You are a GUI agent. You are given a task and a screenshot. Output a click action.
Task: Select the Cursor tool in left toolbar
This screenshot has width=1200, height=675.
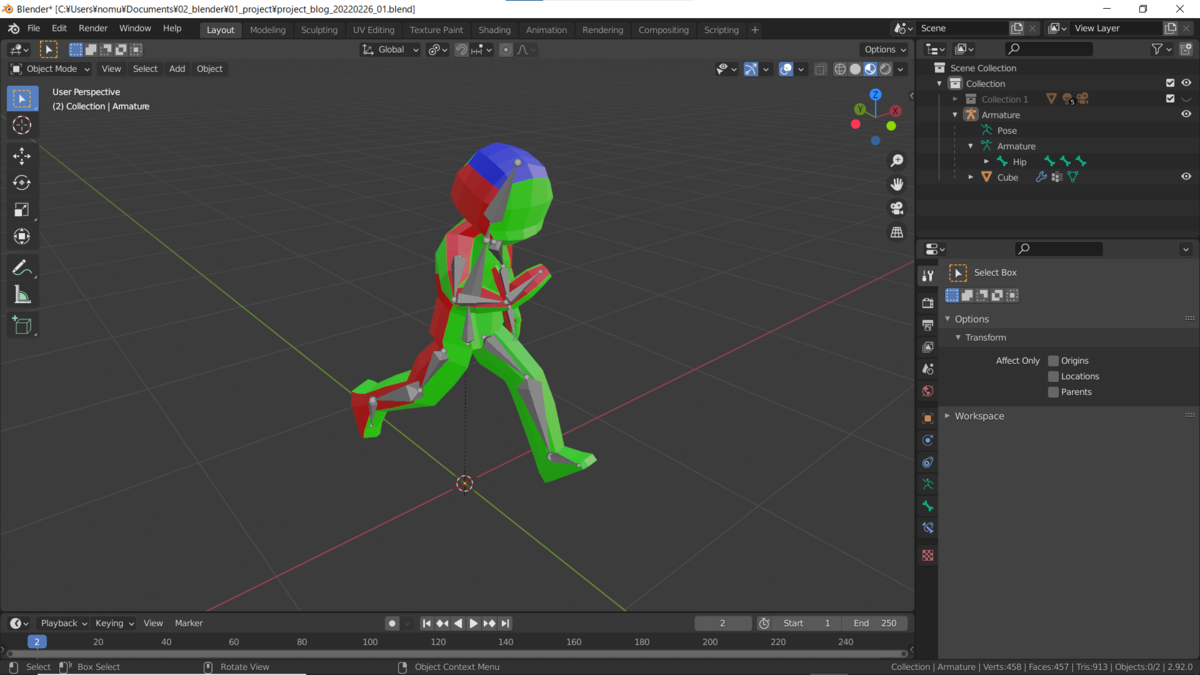(22, 126)
